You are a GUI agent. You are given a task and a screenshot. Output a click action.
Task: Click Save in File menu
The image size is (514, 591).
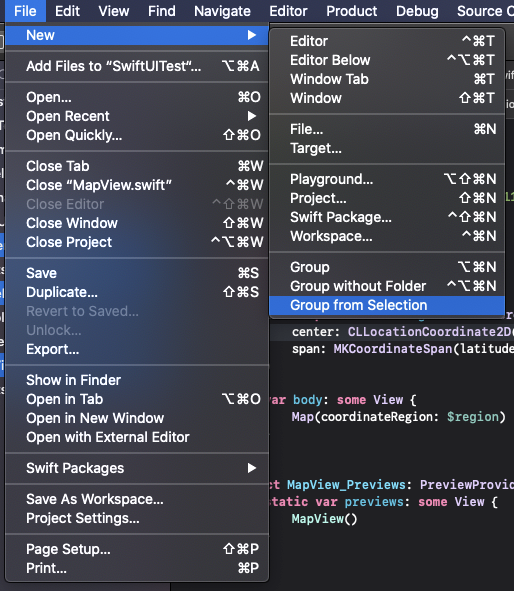tap(137, 273)
